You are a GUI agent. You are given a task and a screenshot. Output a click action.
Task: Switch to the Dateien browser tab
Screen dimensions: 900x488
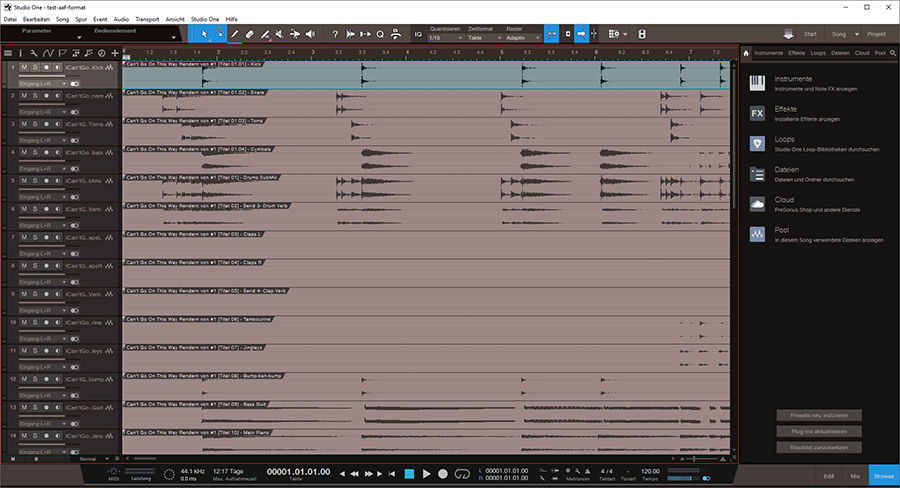tap(840, 53)
